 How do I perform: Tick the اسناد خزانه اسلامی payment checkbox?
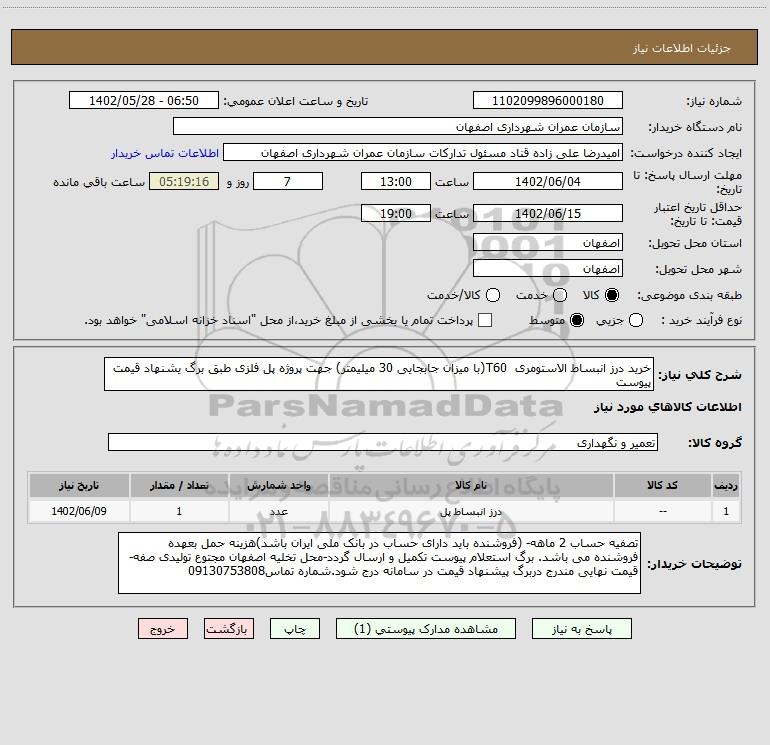click(485, 320)
